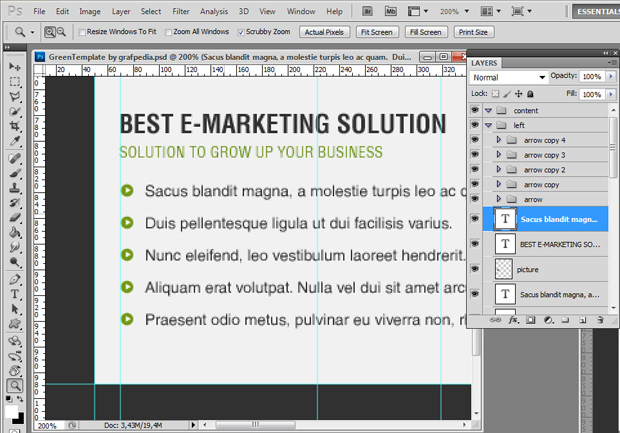The width and height of the screenshot is (620, 433).
Task: Hide the picture layer
Action: [x=475, y=269]
